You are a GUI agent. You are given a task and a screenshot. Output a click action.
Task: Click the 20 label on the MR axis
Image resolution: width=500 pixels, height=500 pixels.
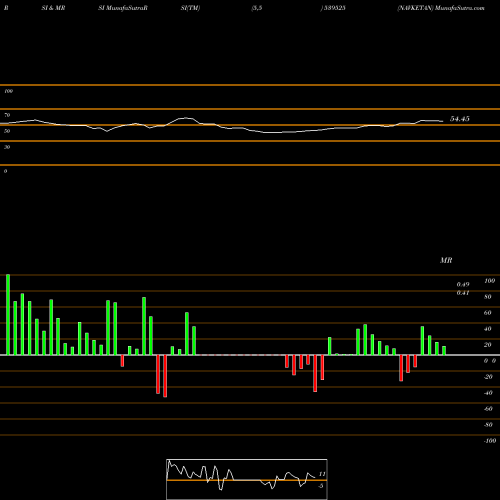tap(488, 345)
